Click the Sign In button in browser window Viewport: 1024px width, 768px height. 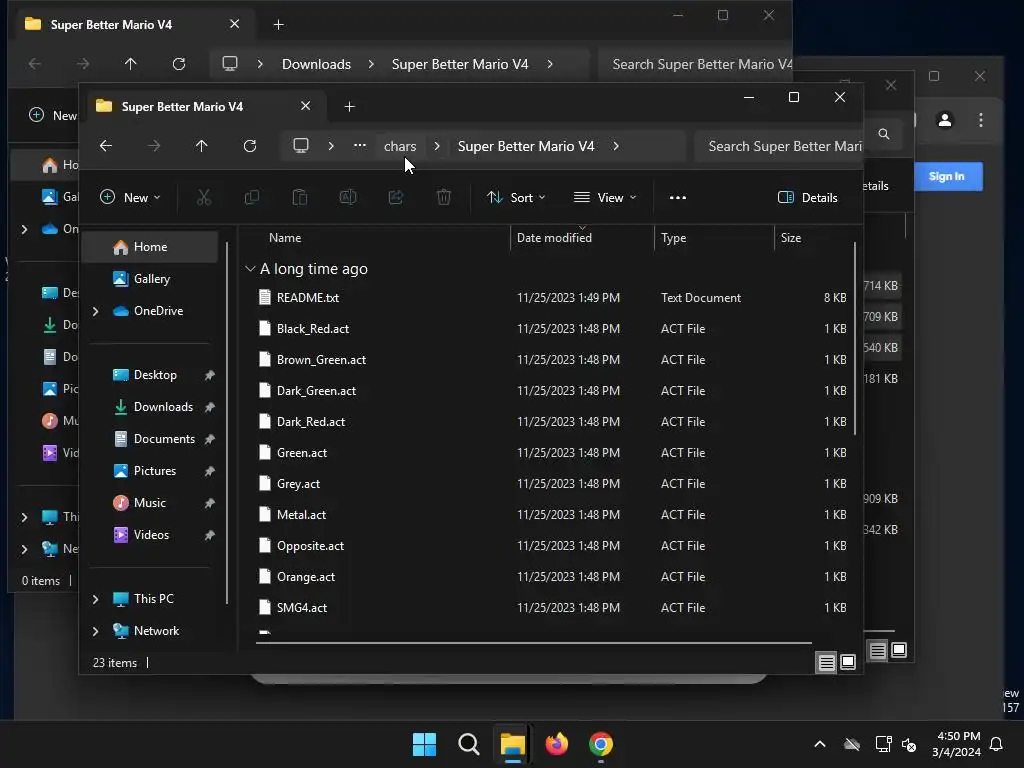point(946,176)
